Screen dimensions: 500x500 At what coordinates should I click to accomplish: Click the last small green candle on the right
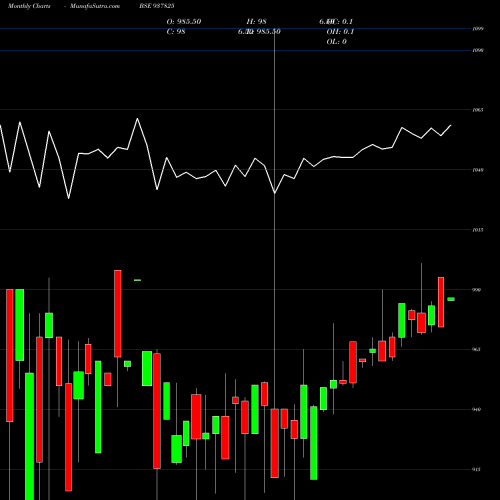click(451, 299)
